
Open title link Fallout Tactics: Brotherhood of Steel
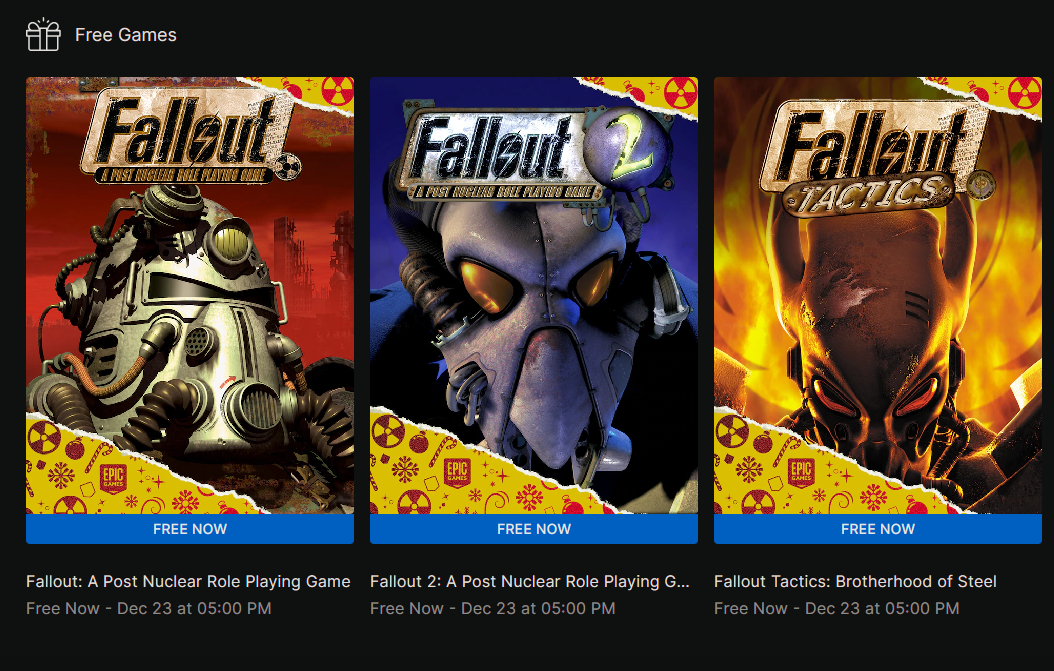click(855, 582)
